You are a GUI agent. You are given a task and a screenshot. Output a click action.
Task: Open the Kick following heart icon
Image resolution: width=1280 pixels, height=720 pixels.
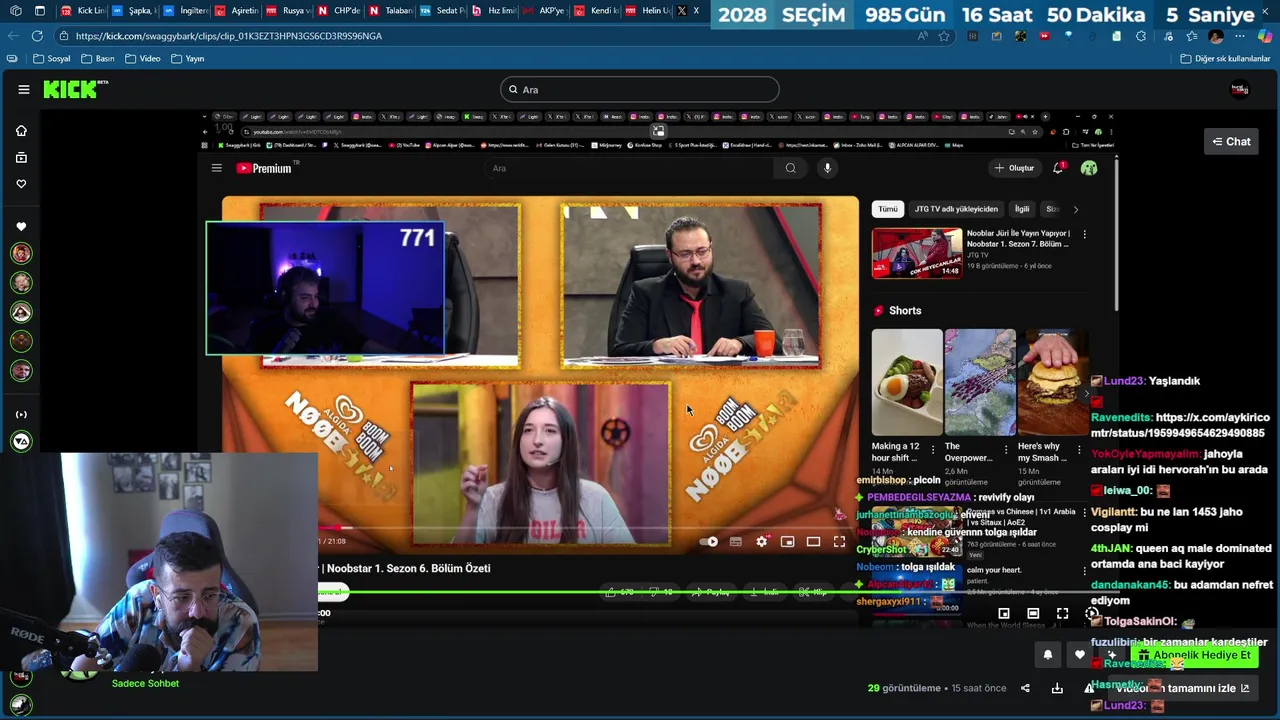click(x=21, y=184)
